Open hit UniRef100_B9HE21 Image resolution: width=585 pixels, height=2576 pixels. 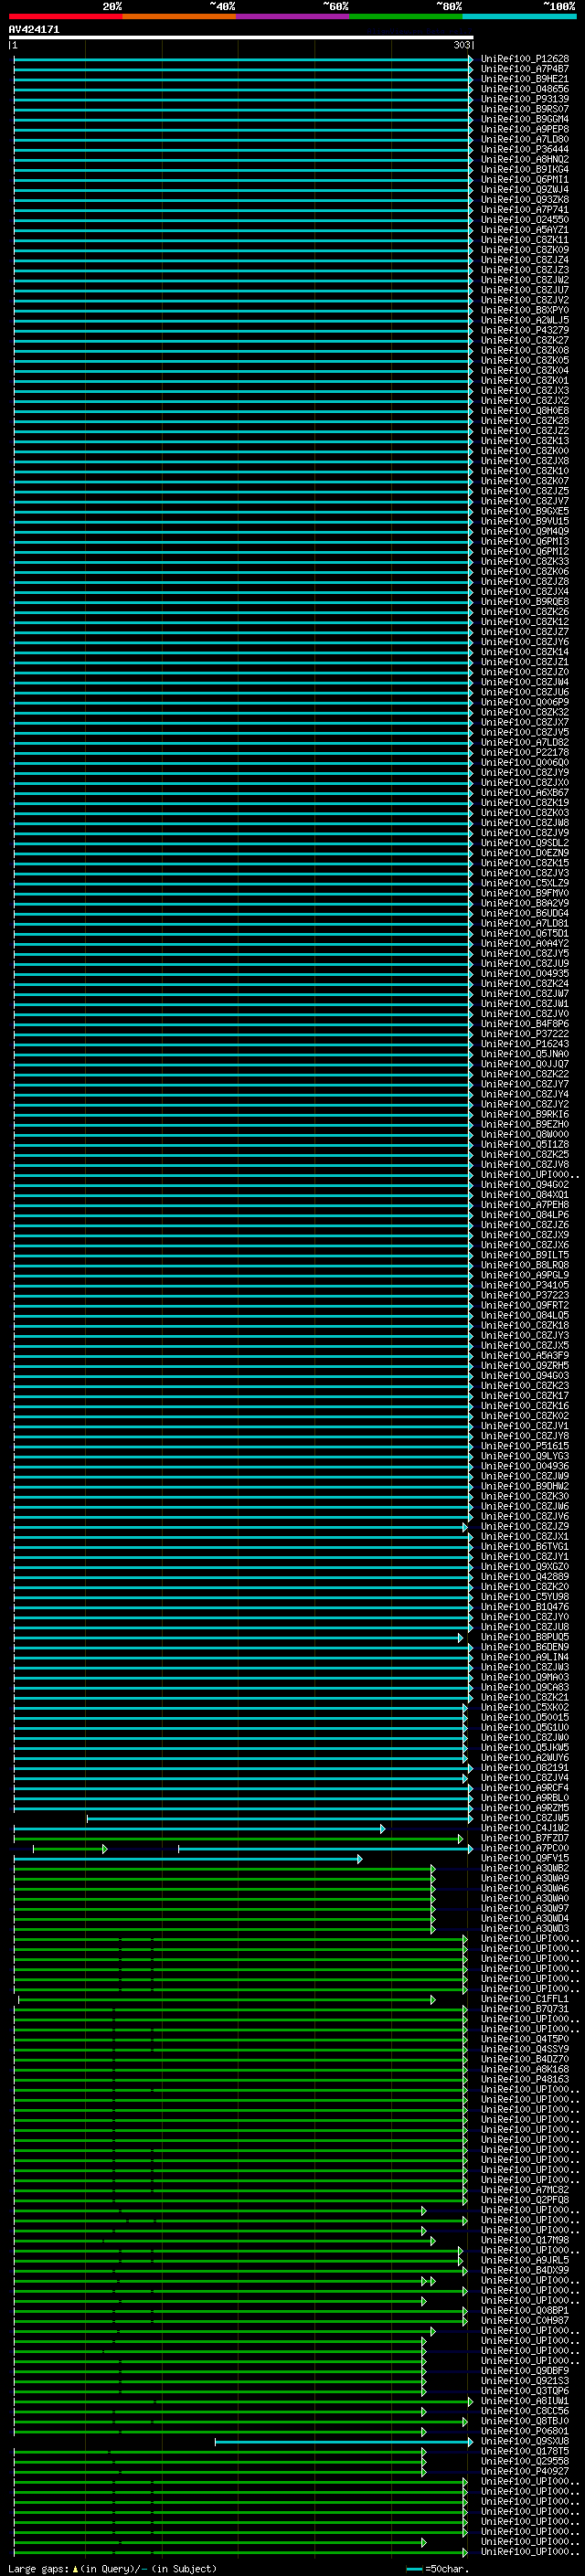[x=524, y=79]
